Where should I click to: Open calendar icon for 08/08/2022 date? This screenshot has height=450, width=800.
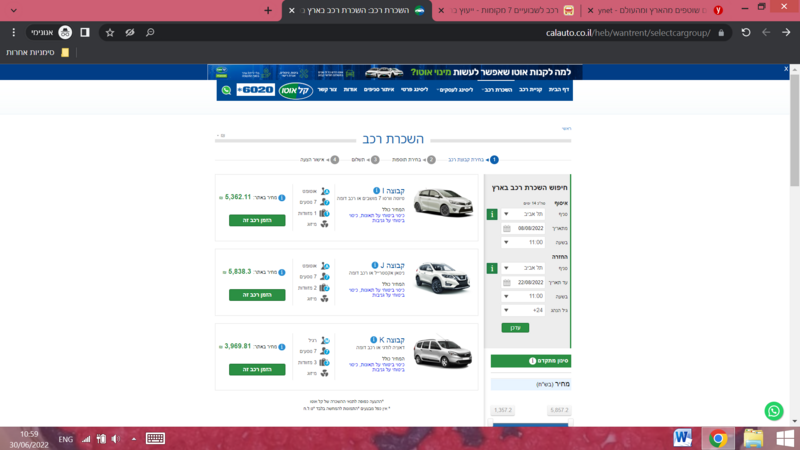[x=507, y=228]
